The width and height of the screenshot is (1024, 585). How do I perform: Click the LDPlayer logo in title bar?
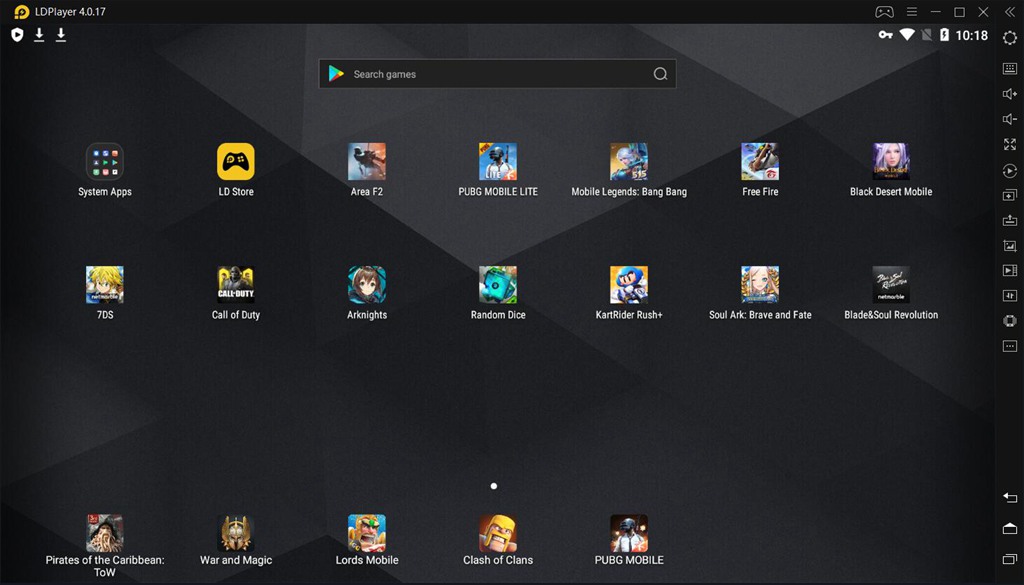pyautogui.click(x=22, y=12)
